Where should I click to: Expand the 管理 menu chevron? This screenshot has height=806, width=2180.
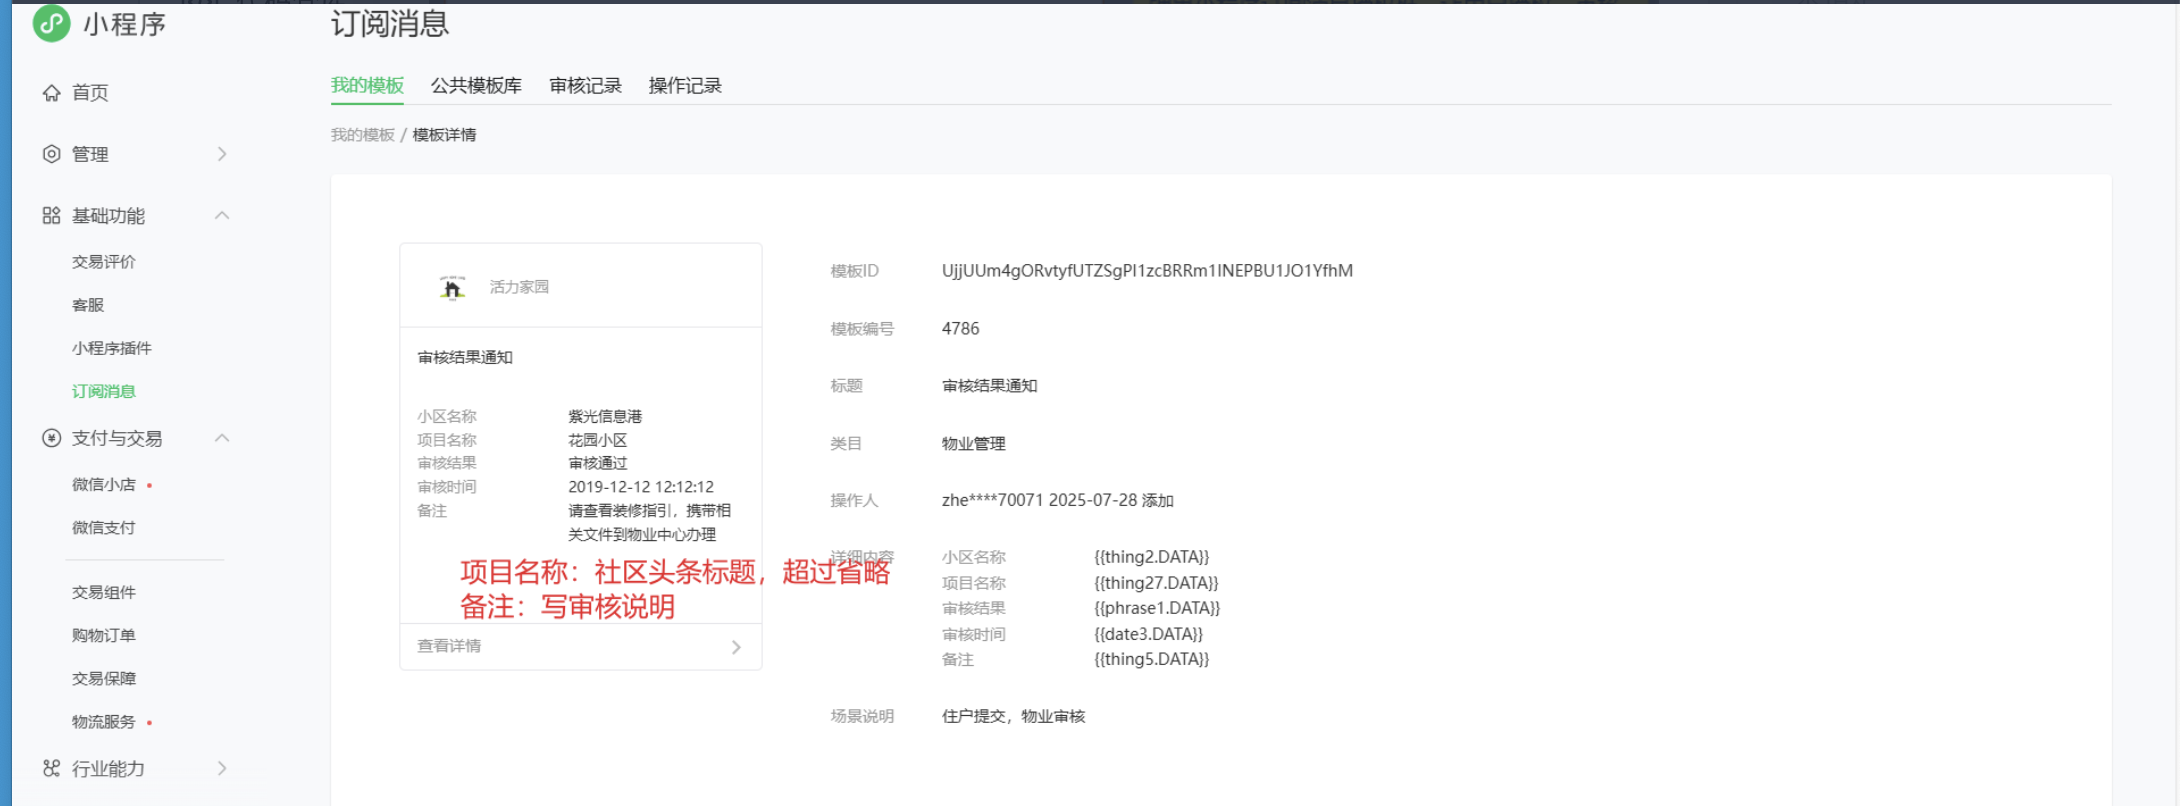pyautogui.click(x=222, y=154)
